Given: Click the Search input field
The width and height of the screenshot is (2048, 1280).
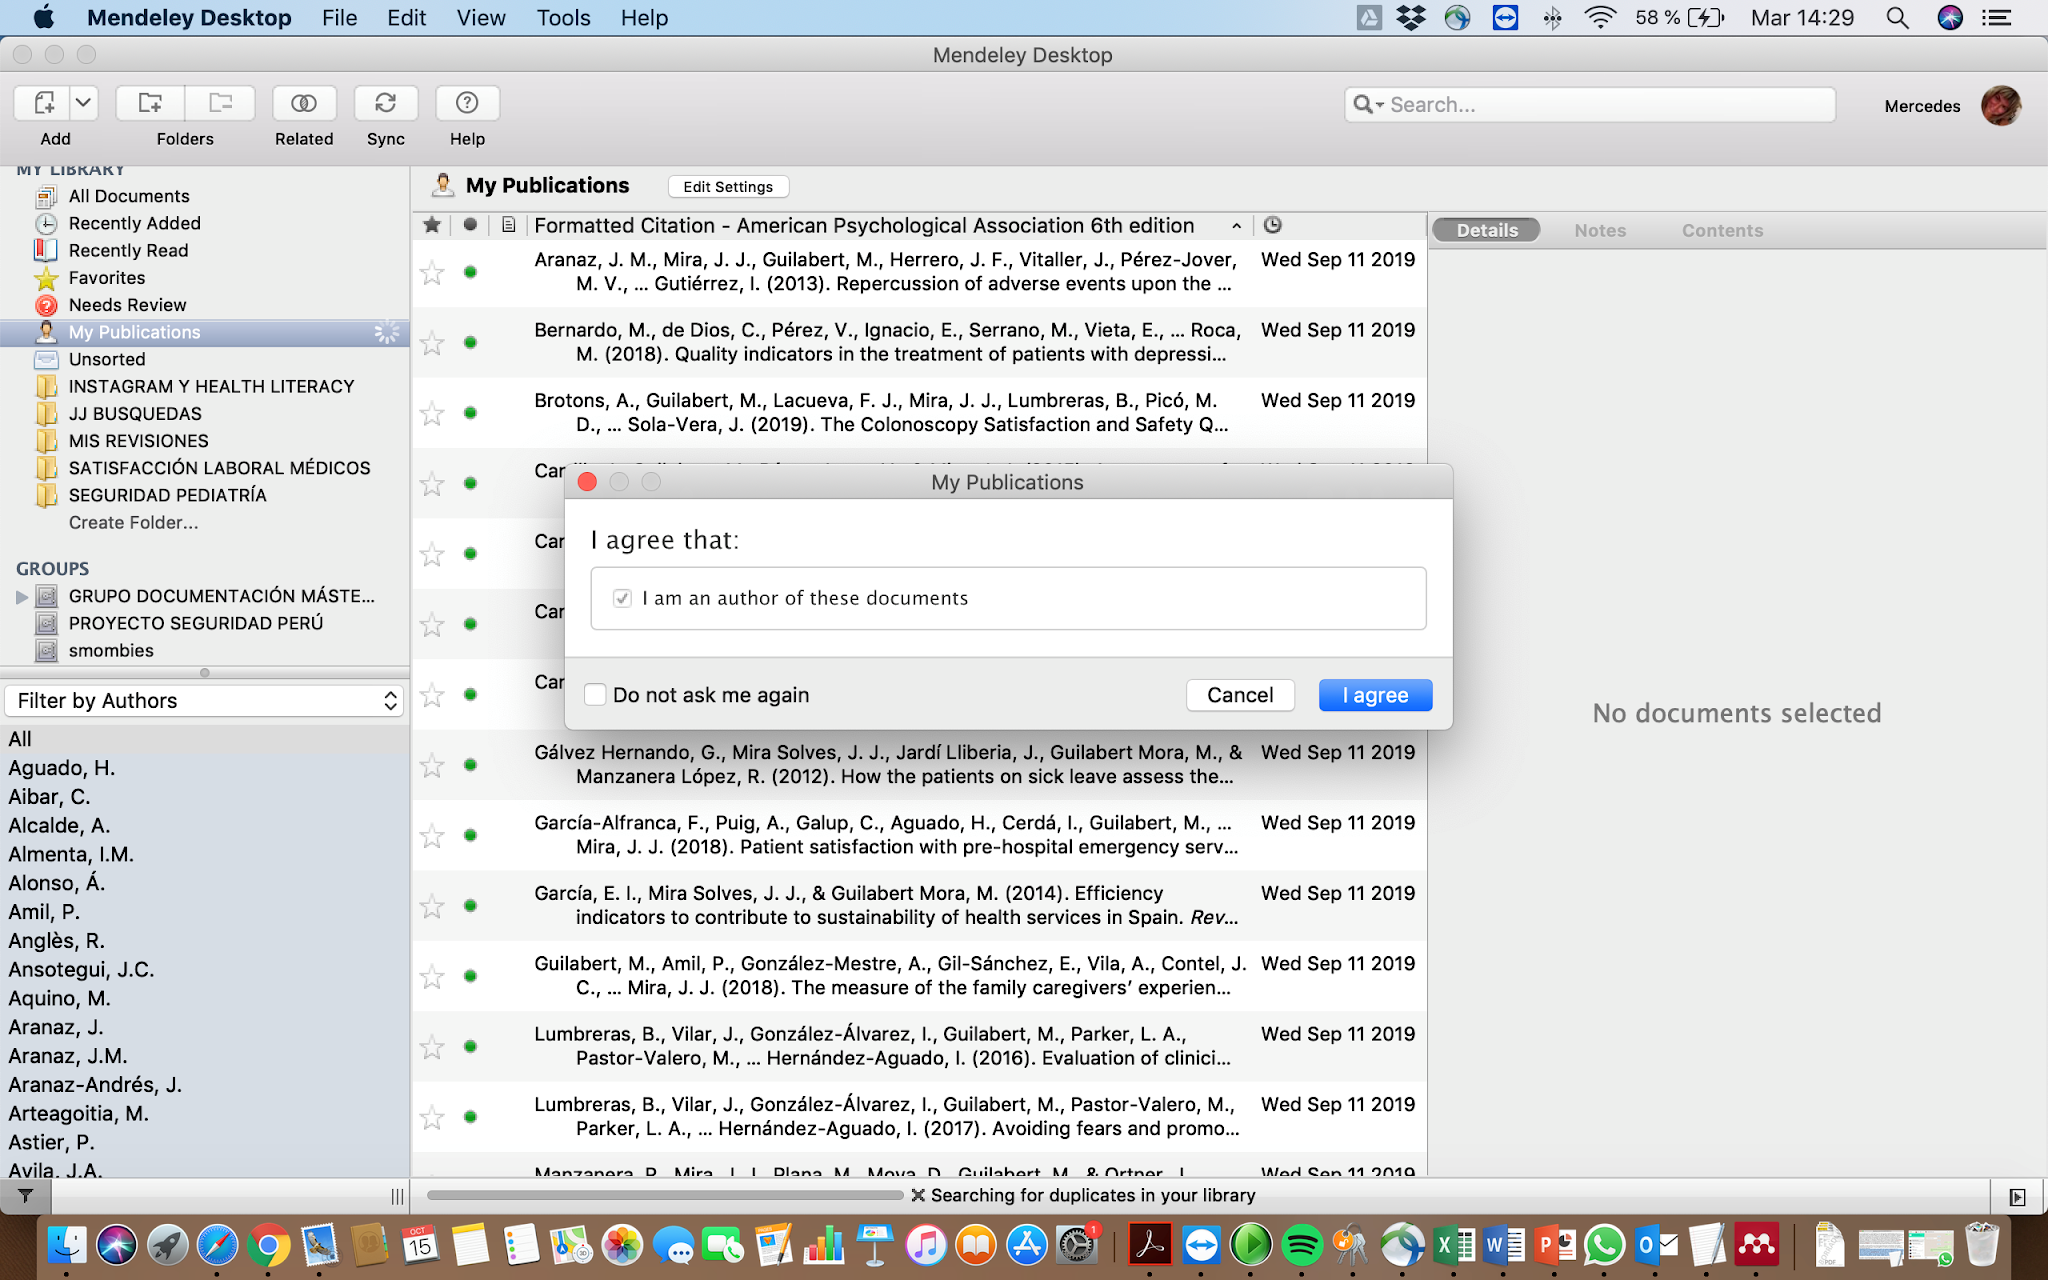Looking at the screenshot, I should pyautogui.click(x=1600, y=105).
